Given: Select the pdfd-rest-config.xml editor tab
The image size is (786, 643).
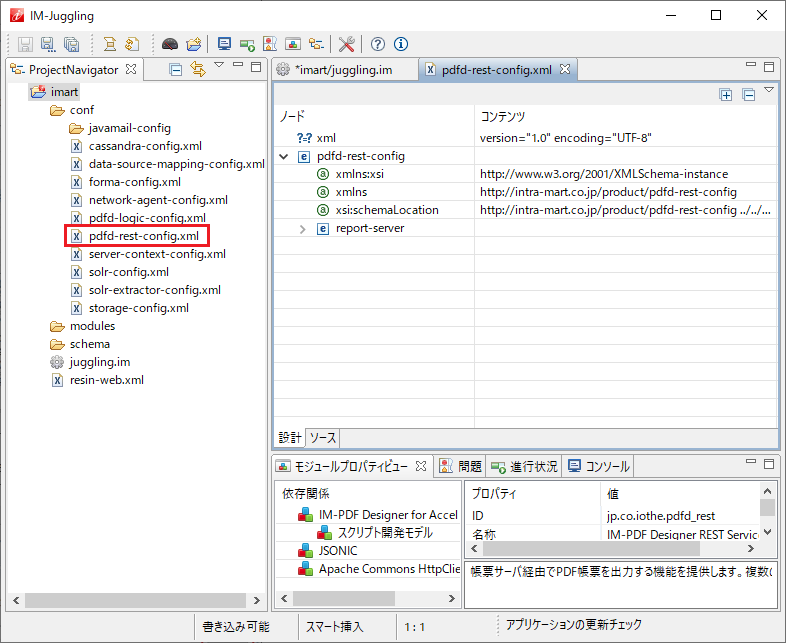Looking at the screenshot, I should pos(496,70).
